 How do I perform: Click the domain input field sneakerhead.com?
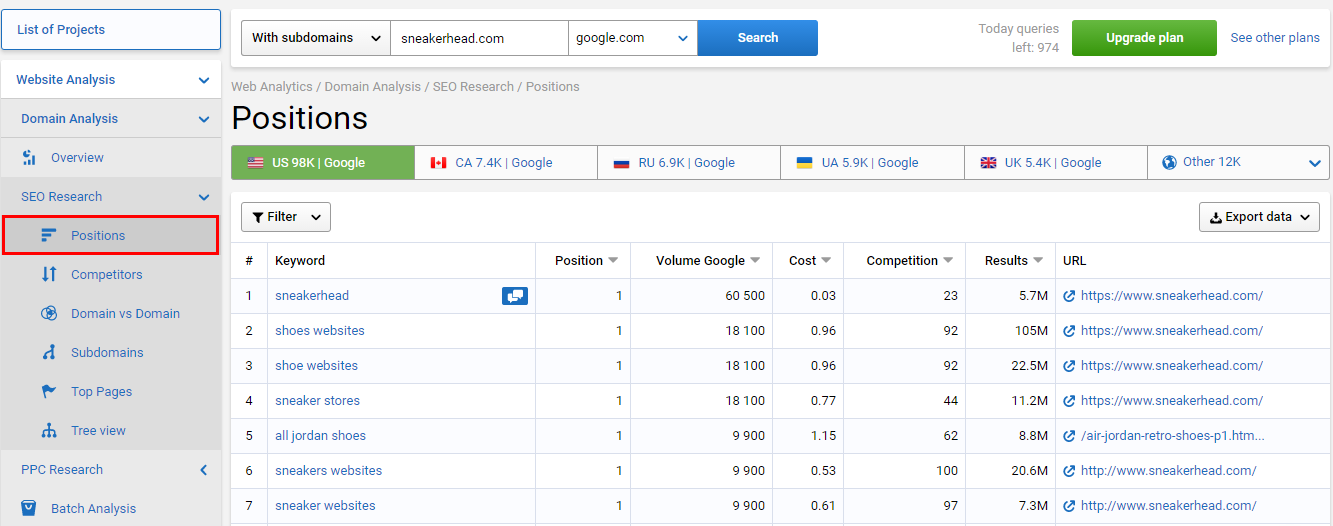pos(479,38)
